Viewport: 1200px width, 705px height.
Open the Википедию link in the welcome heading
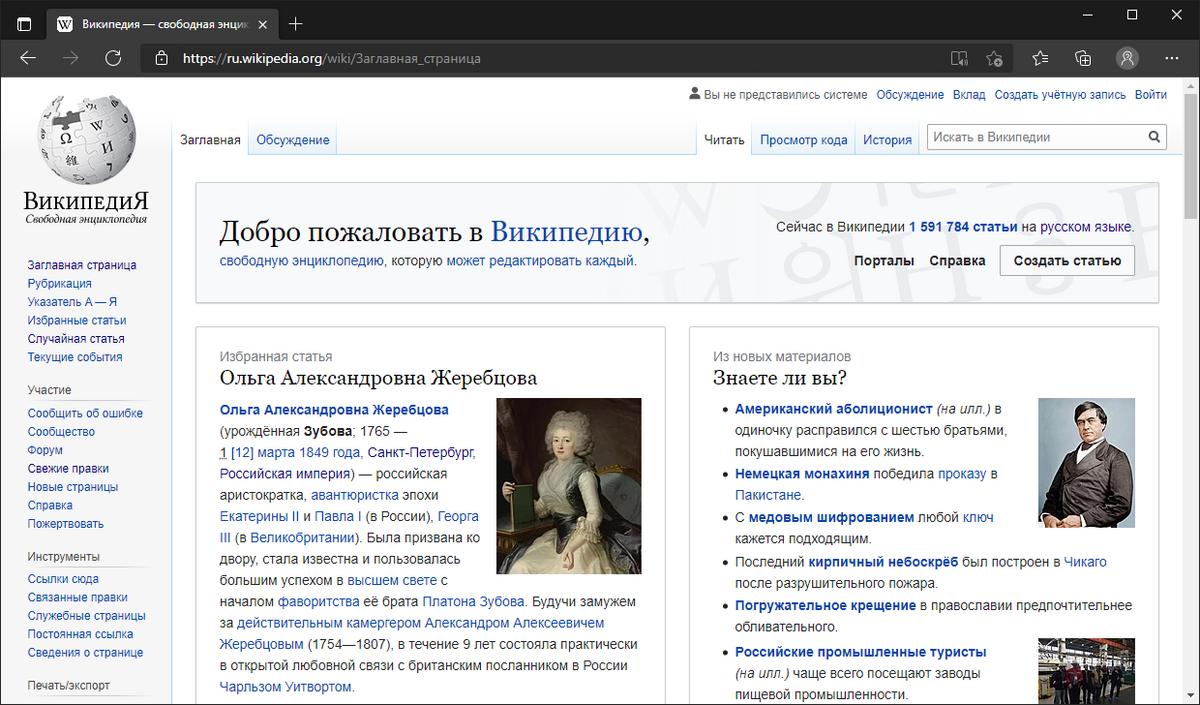pyautogui.click(x=565, y=233)
